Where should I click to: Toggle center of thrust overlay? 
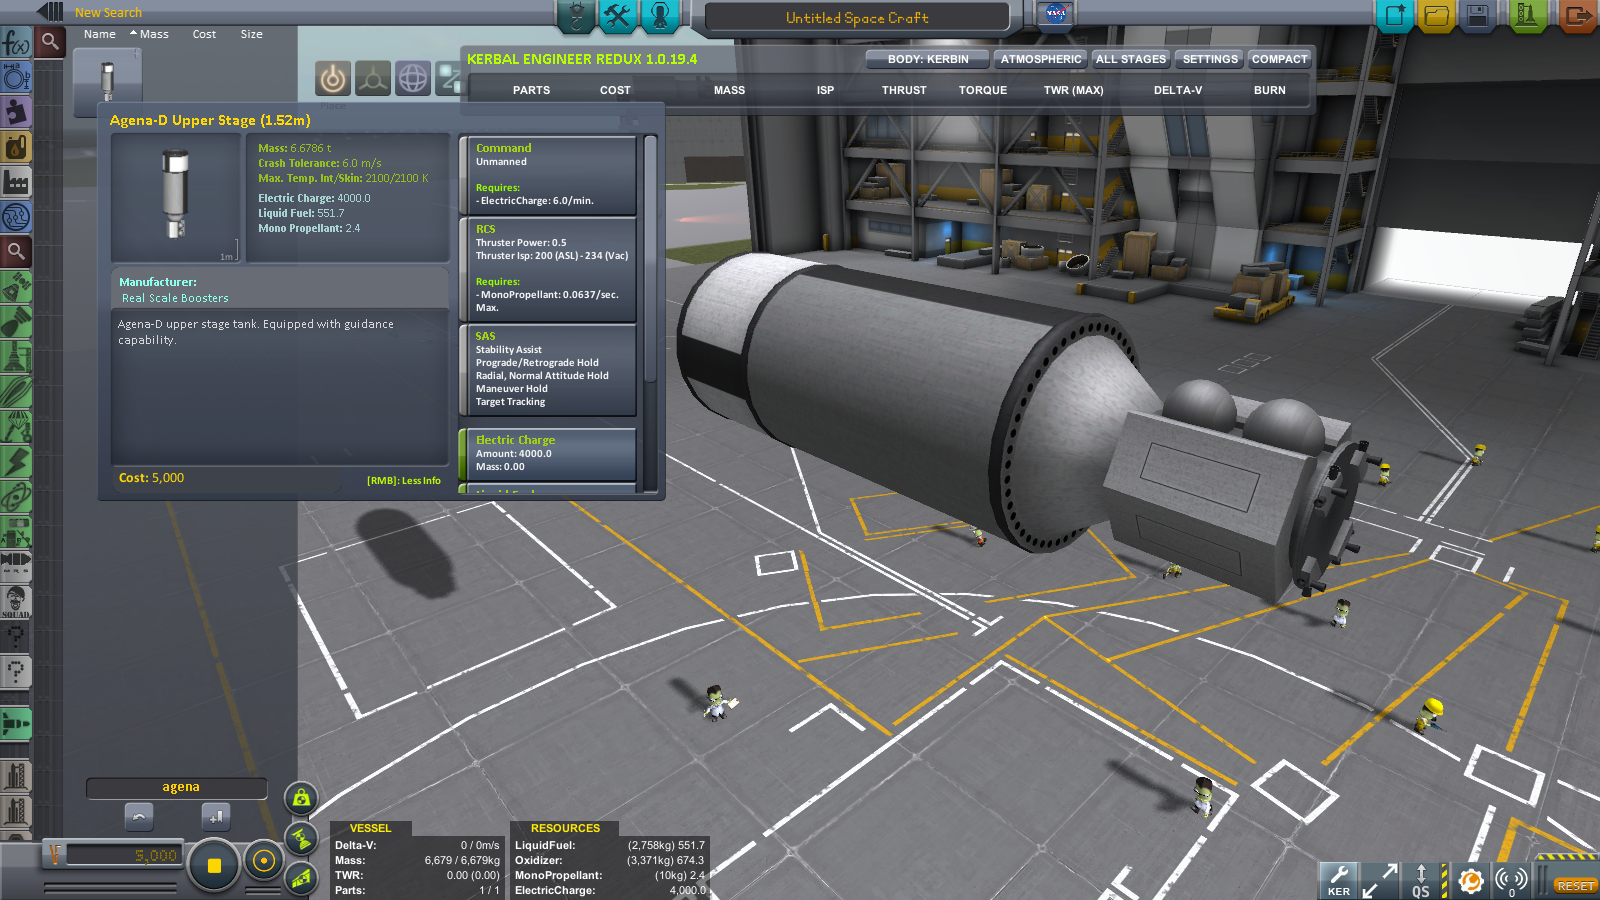301,839
